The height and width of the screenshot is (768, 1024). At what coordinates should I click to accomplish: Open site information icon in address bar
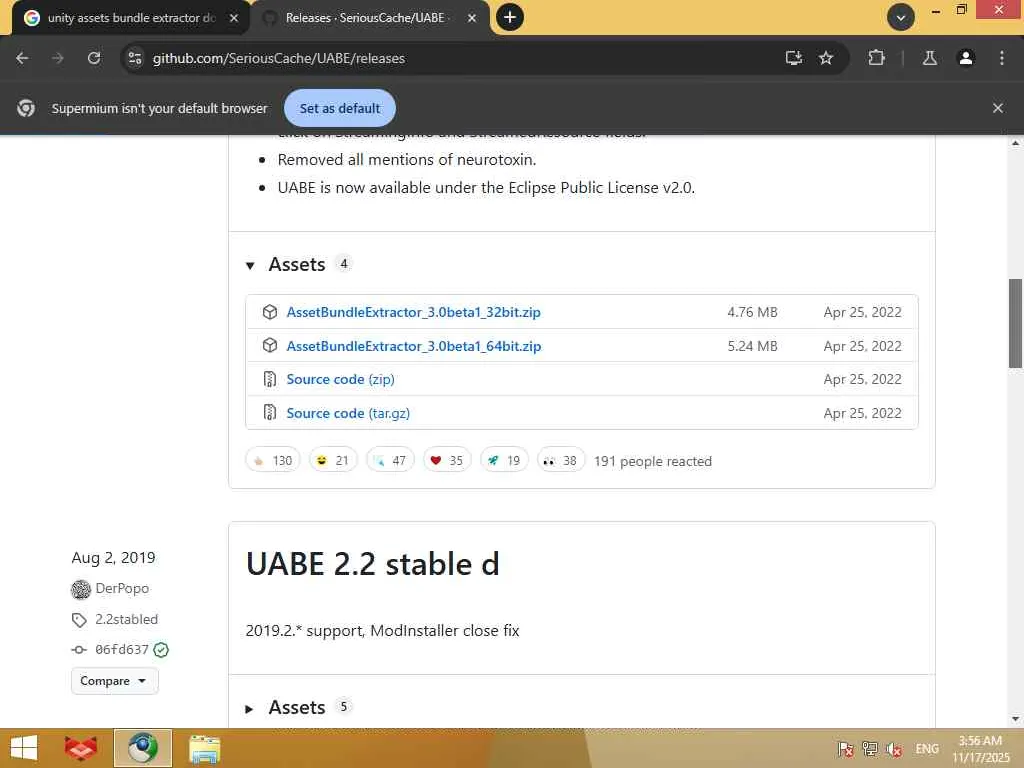[x=135, y=58]
